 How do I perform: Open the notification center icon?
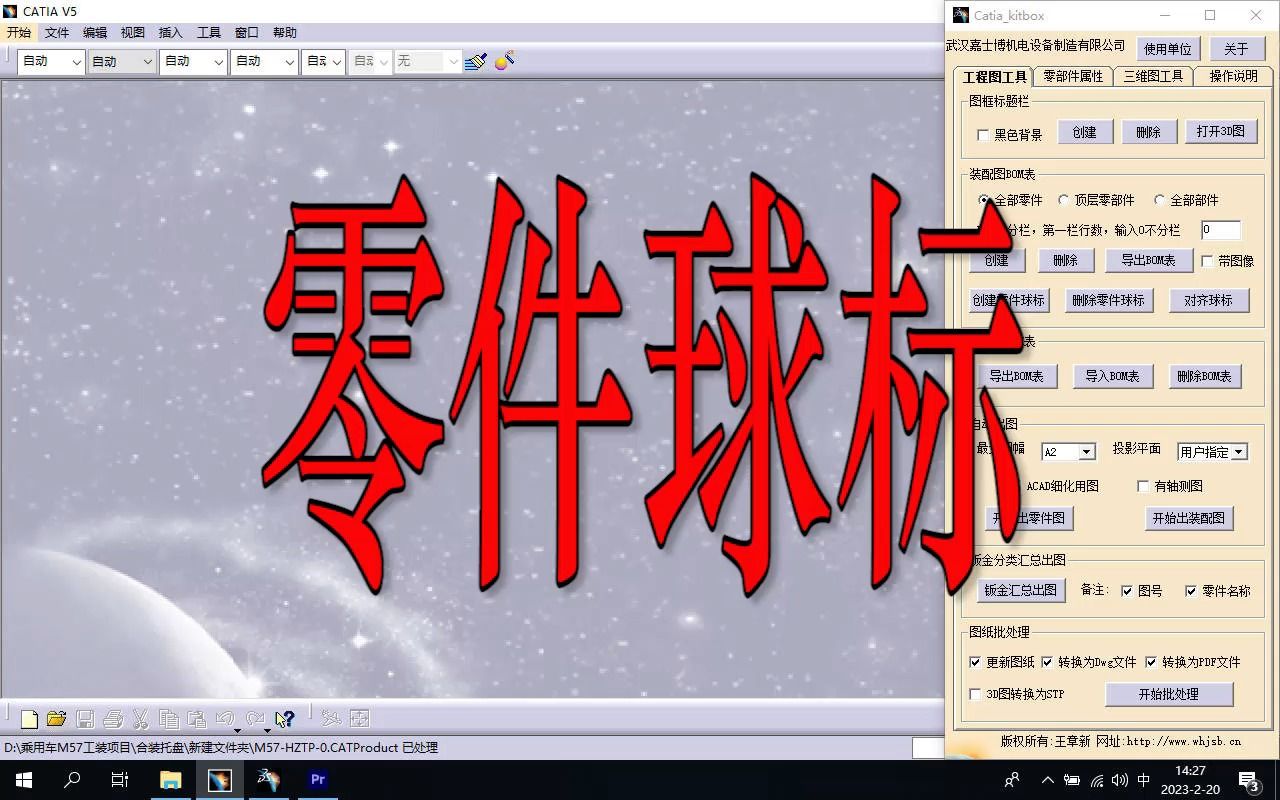(x=1249, y=780)
